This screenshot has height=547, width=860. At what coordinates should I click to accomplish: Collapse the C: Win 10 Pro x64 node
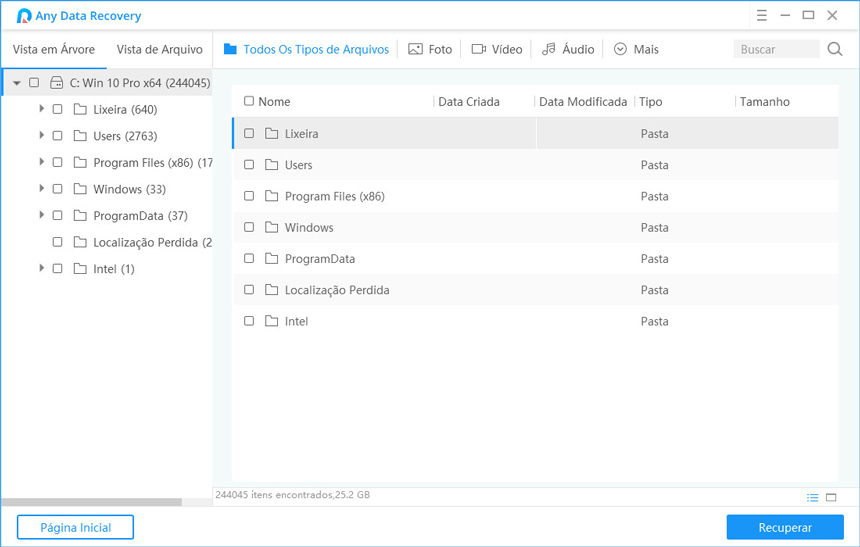tap(16, 83)
